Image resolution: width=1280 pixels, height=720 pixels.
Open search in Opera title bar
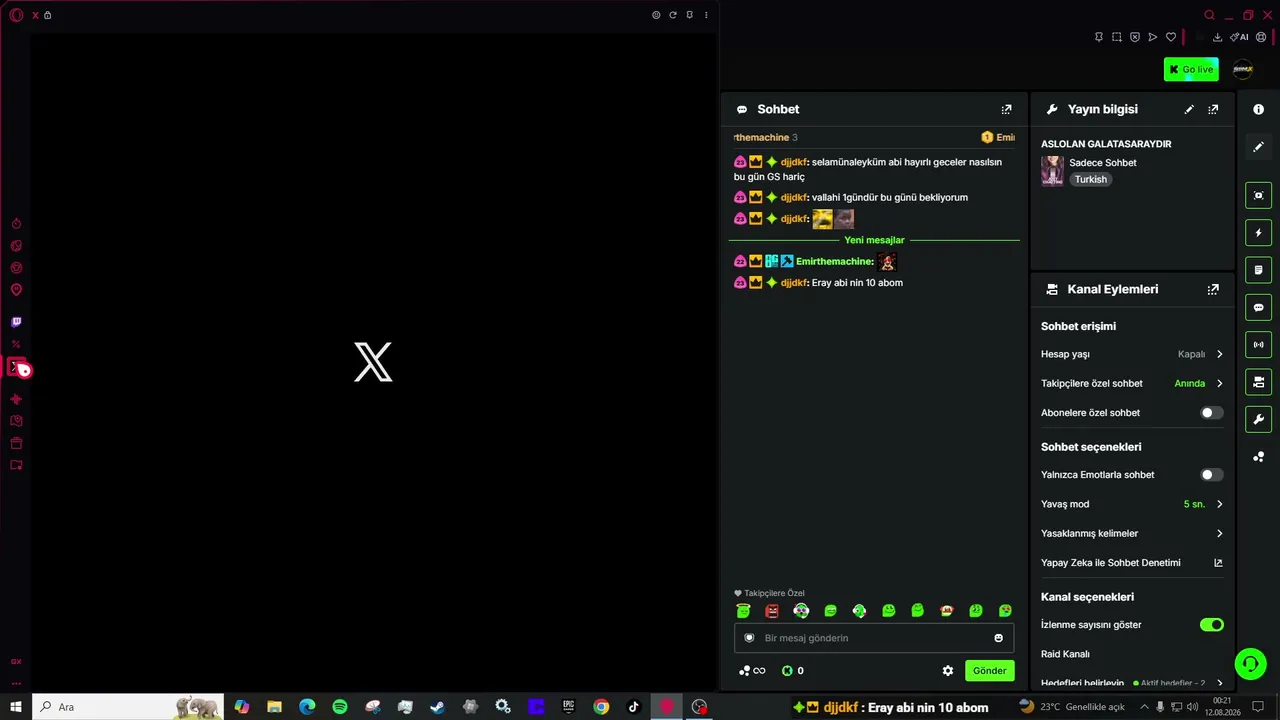[1209, 15]
